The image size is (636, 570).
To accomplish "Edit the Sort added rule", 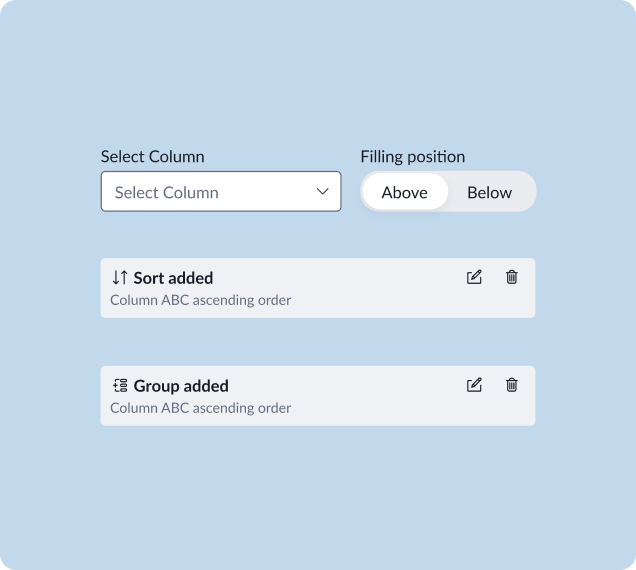I will pyautogui.click(x=474, y=277).
